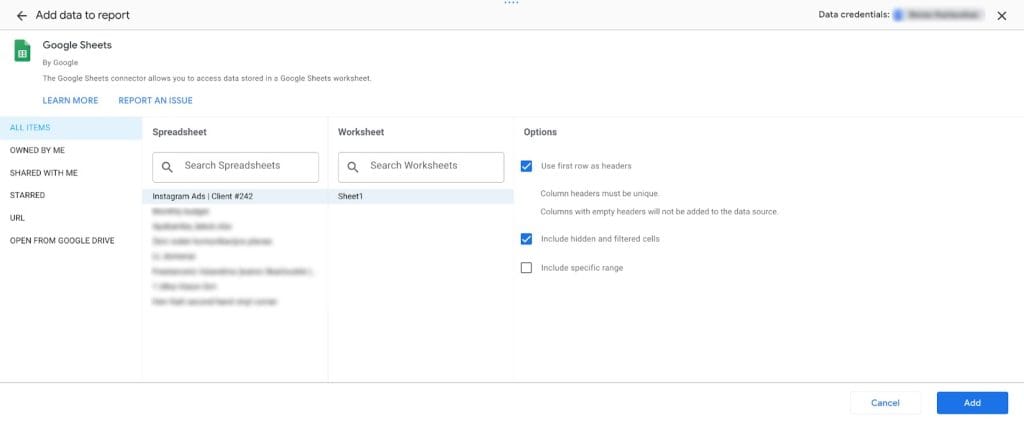The width and height of the screenshot is (1024, 426).
Task: Open the STARRED spreadsheets list
Action: (x=27, y=195)
